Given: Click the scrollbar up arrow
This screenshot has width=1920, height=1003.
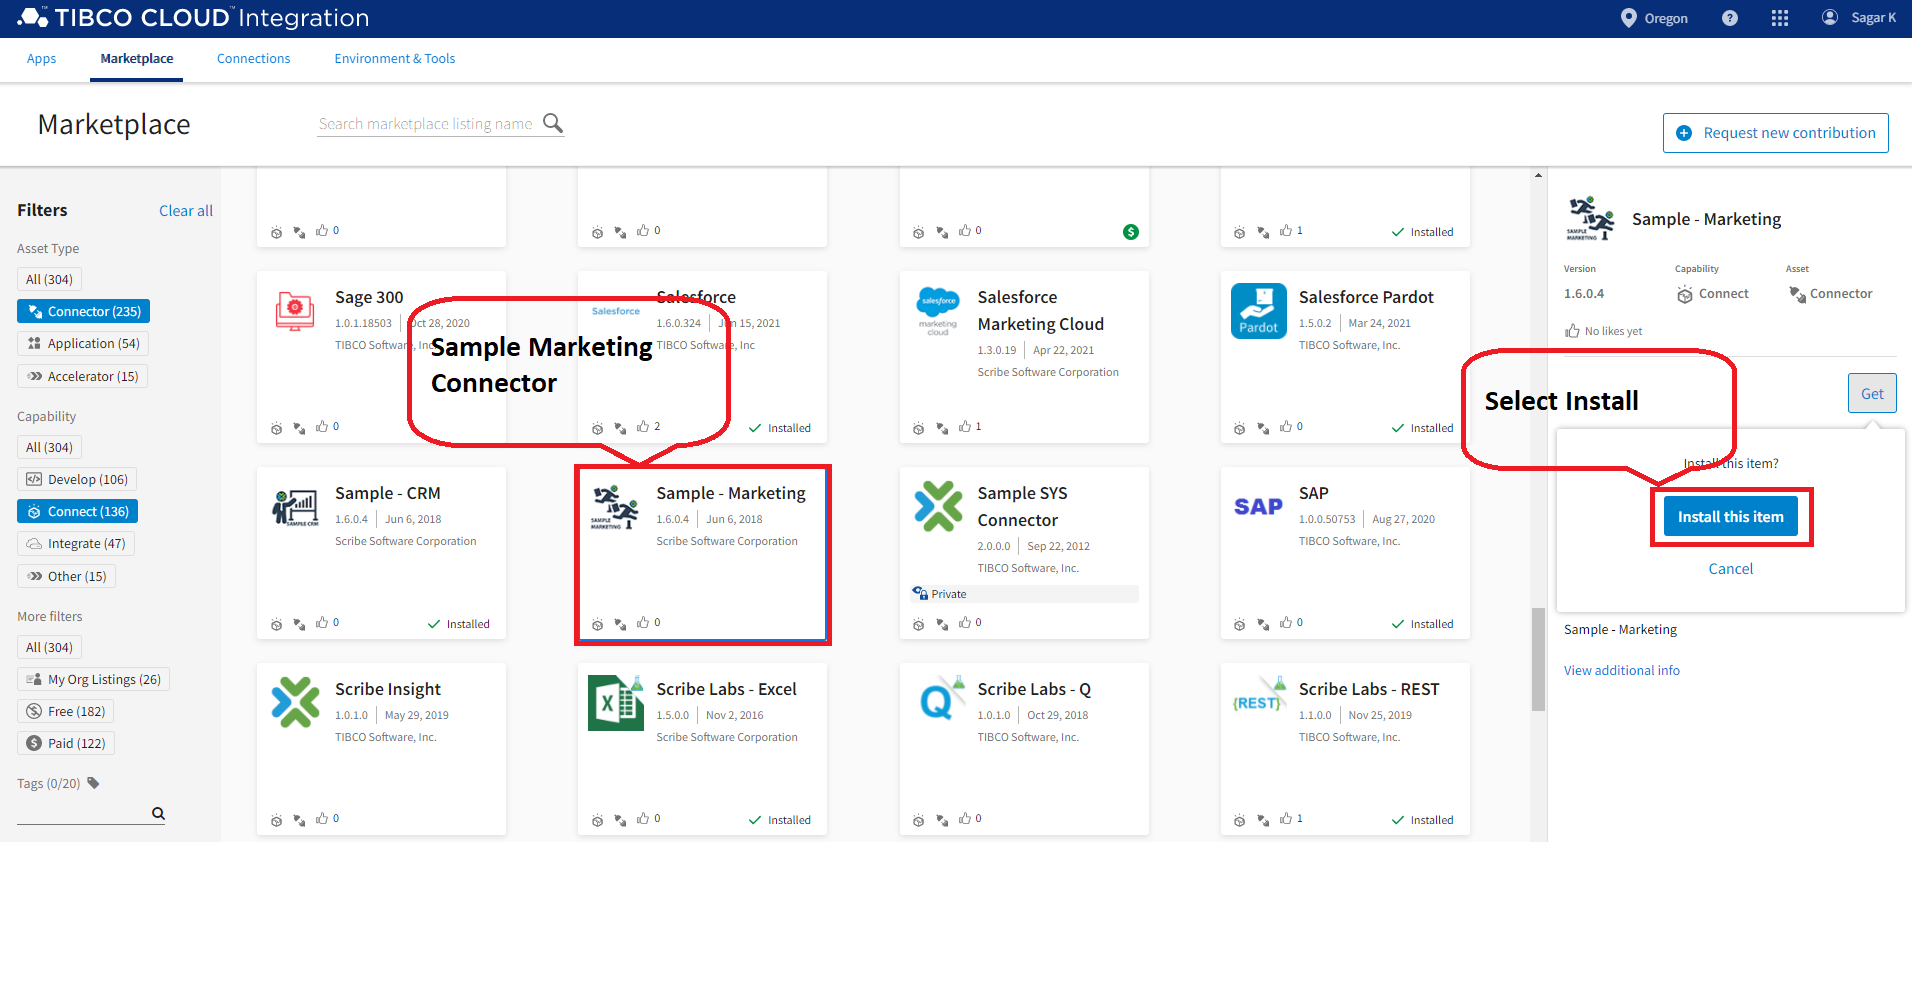Looking at the screenshot, I should pos(1538,175).
